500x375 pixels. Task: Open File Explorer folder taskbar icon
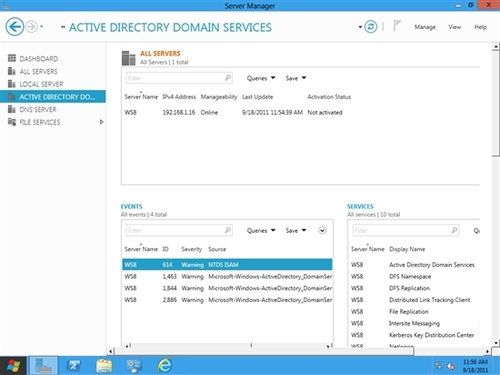pyautogui.click(x=104, y=366)
